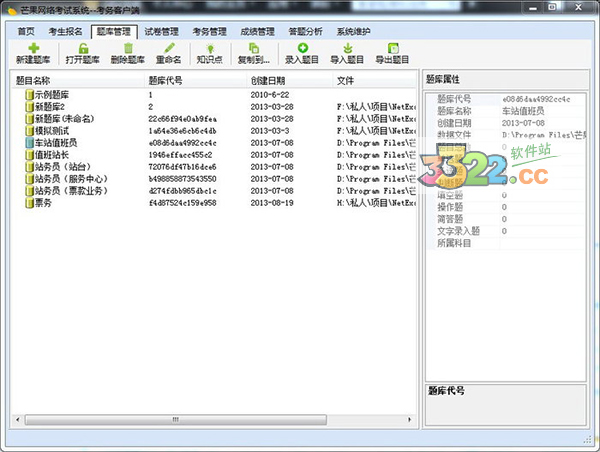
Task: Select icon of 站务员（票款业务）row
Action: (29, 191)
